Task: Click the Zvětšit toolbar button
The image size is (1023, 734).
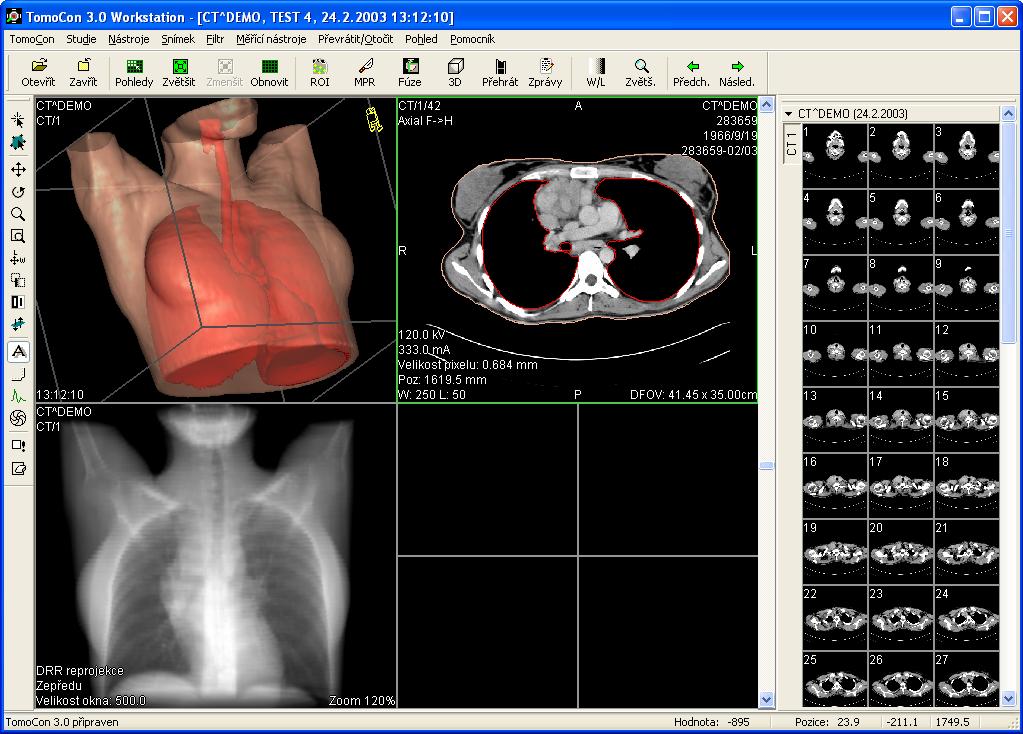Action: (x=179, y=72)
